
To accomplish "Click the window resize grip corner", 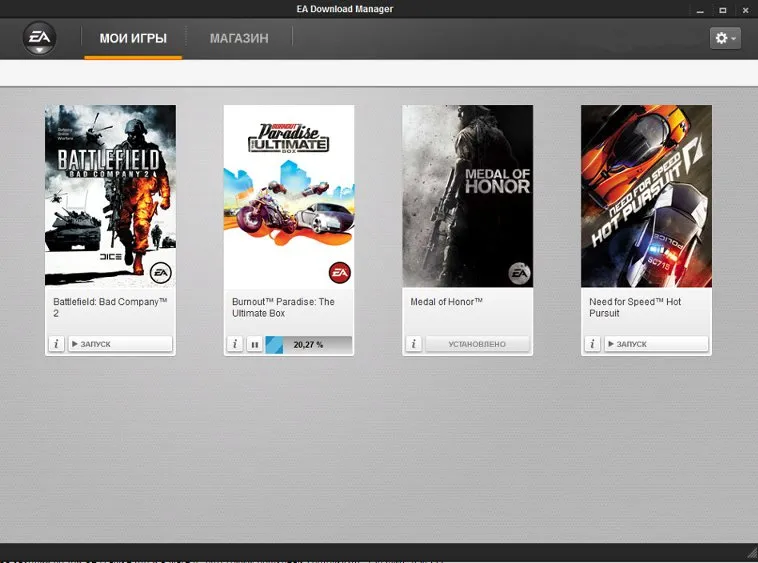I will (751, 553).
